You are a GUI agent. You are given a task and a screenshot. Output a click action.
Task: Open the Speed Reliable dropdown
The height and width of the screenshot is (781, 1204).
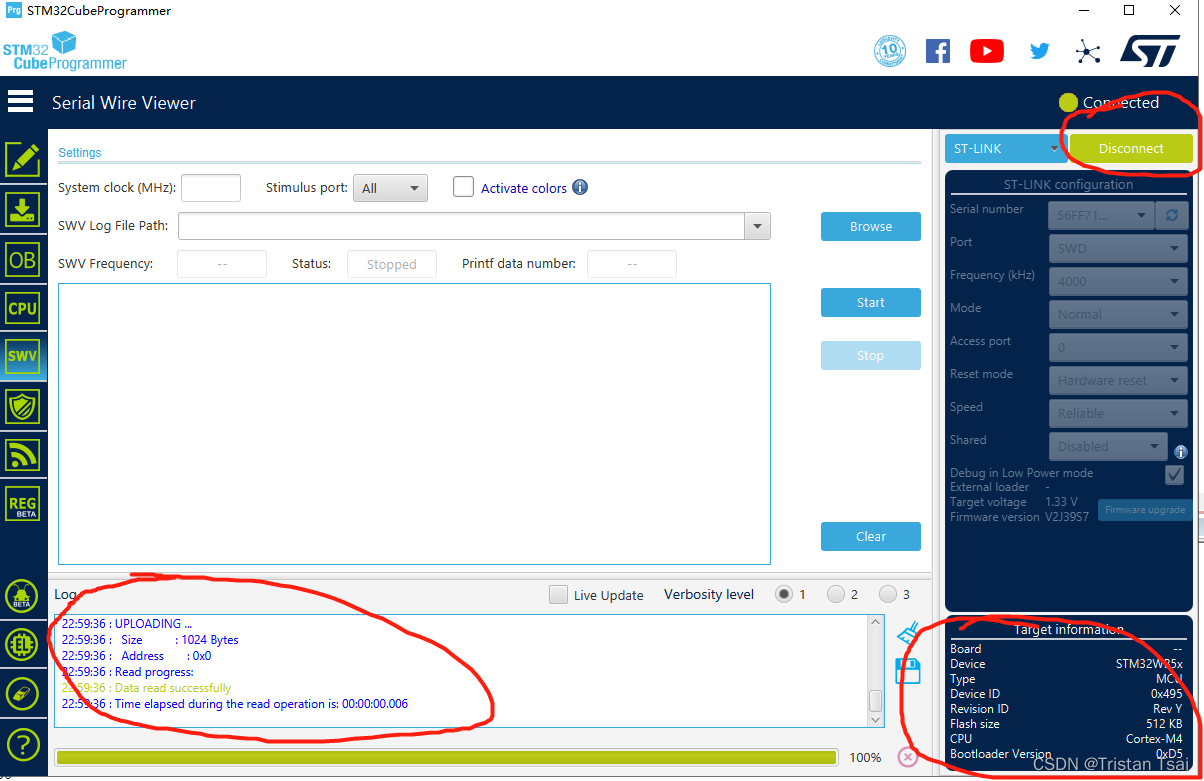[1118, 413]
